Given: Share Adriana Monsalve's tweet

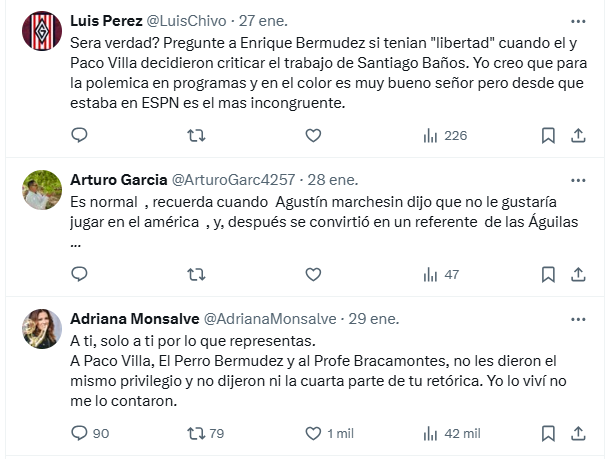Looking at the screenshot, I should coord(578,433).
